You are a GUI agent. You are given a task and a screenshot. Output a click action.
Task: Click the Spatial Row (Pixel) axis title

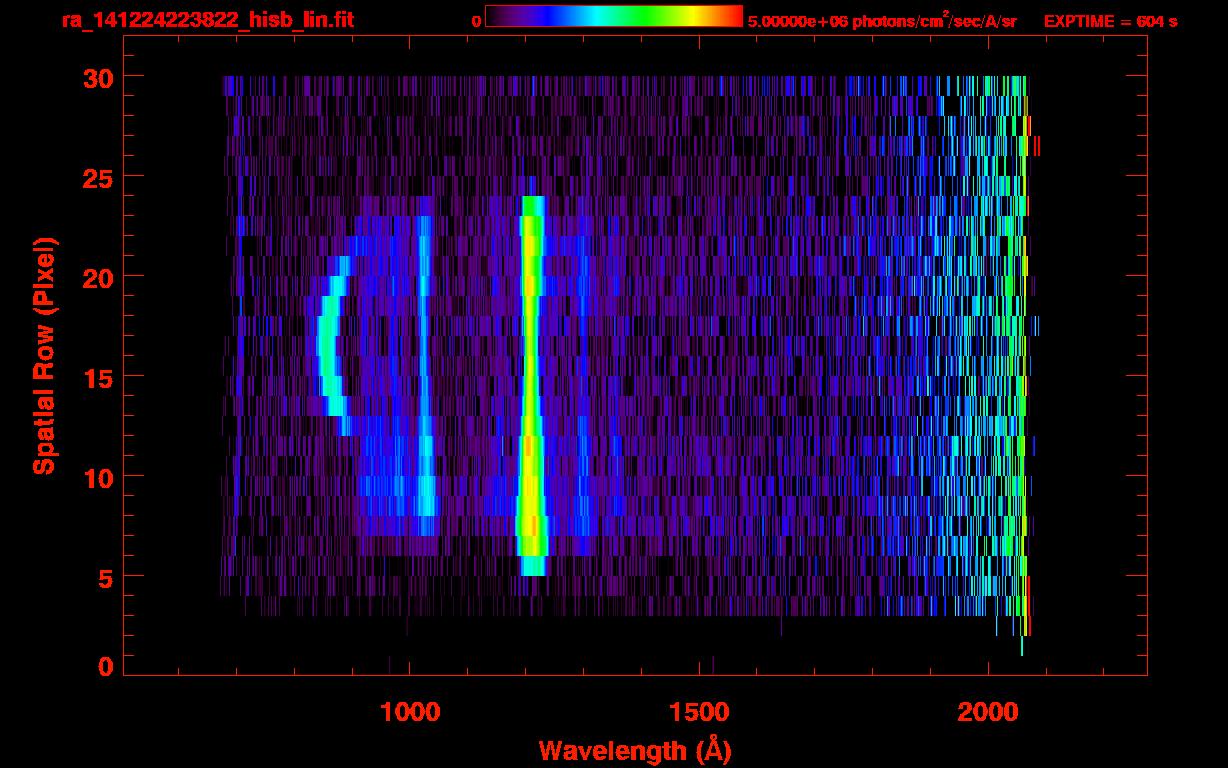pos(44,356)
